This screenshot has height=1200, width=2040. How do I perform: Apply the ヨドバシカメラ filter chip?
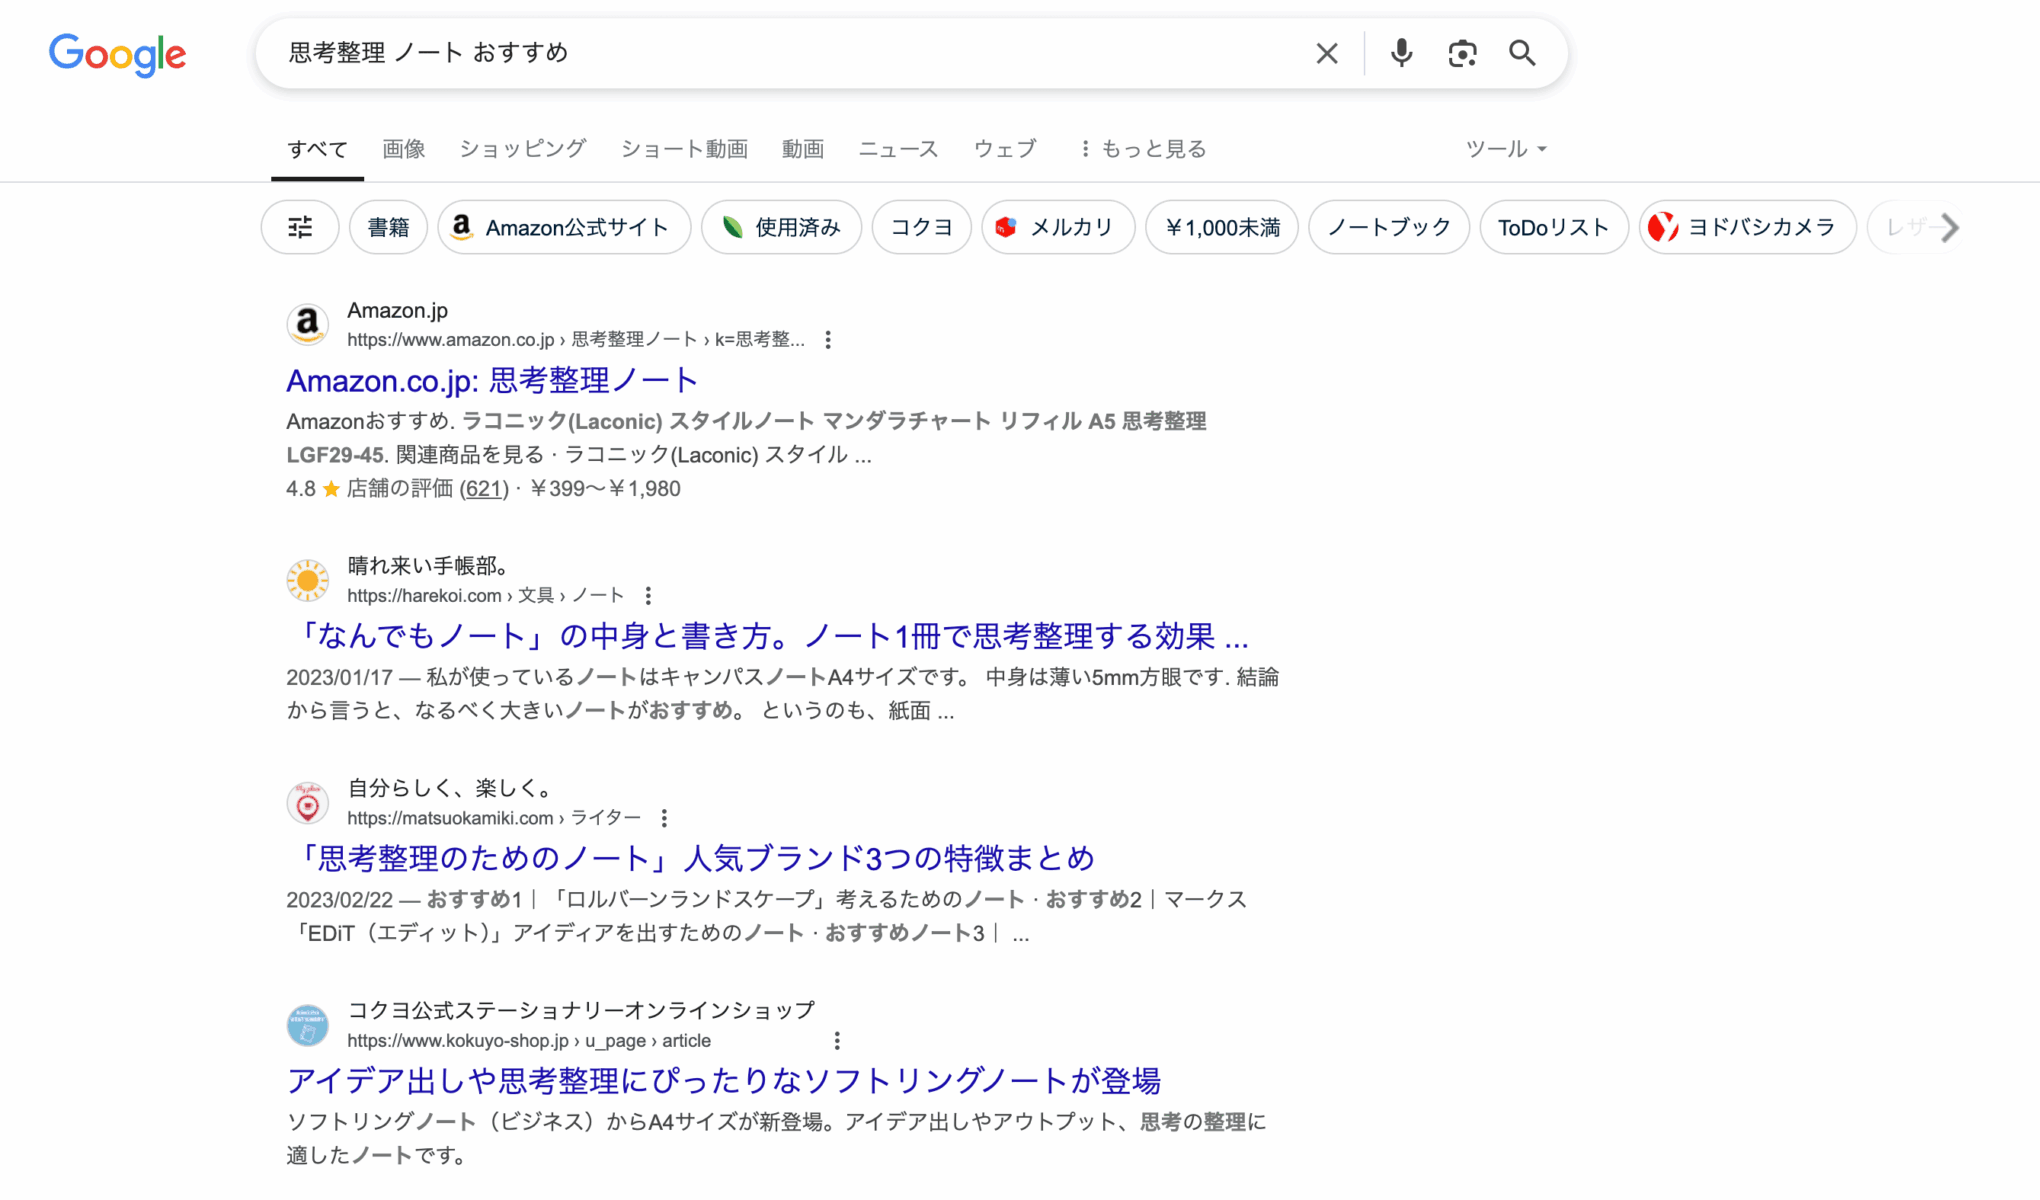(x=1747, y=228)
